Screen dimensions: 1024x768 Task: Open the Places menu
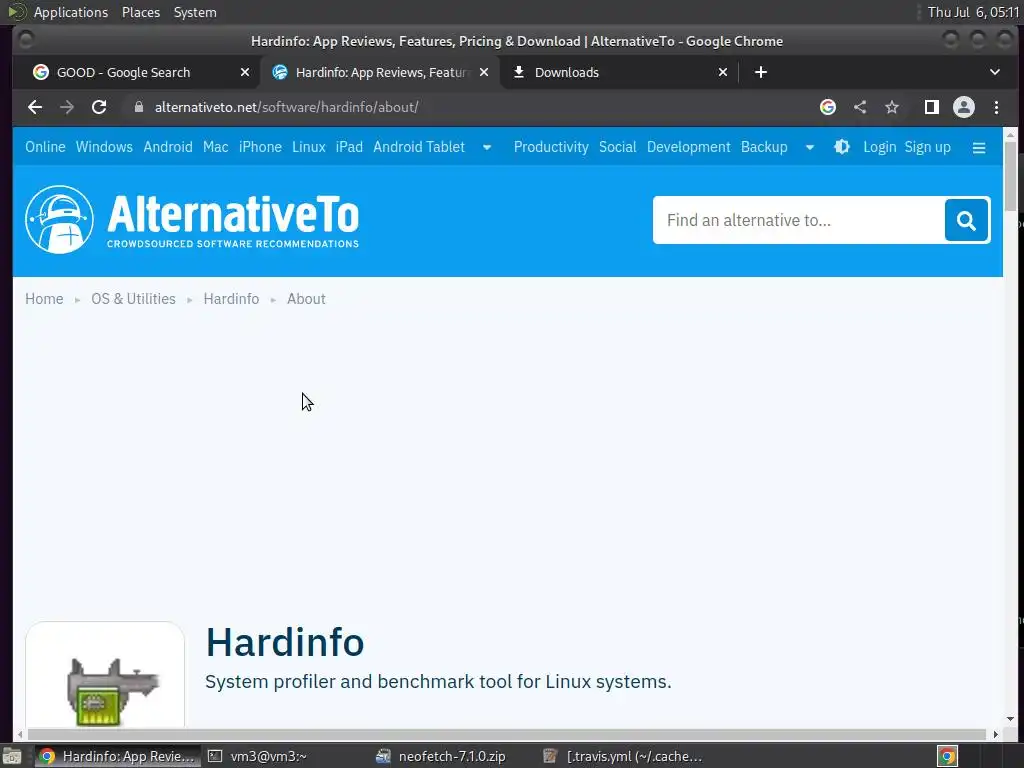point(141,12)
